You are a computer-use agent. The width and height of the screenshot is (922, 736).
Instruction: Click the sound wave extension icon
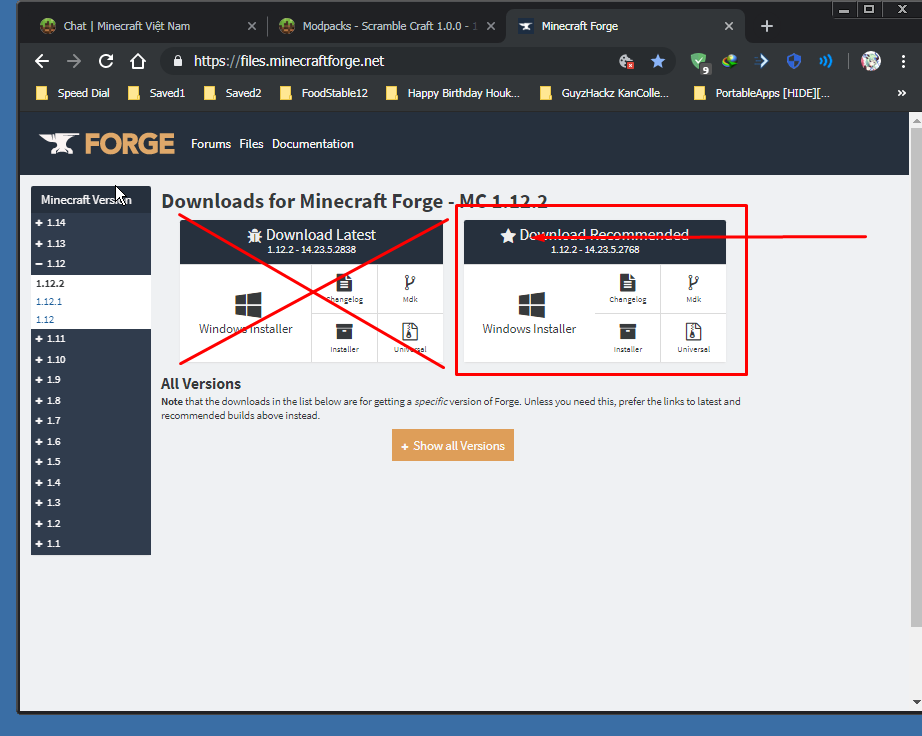click(826, 61)
